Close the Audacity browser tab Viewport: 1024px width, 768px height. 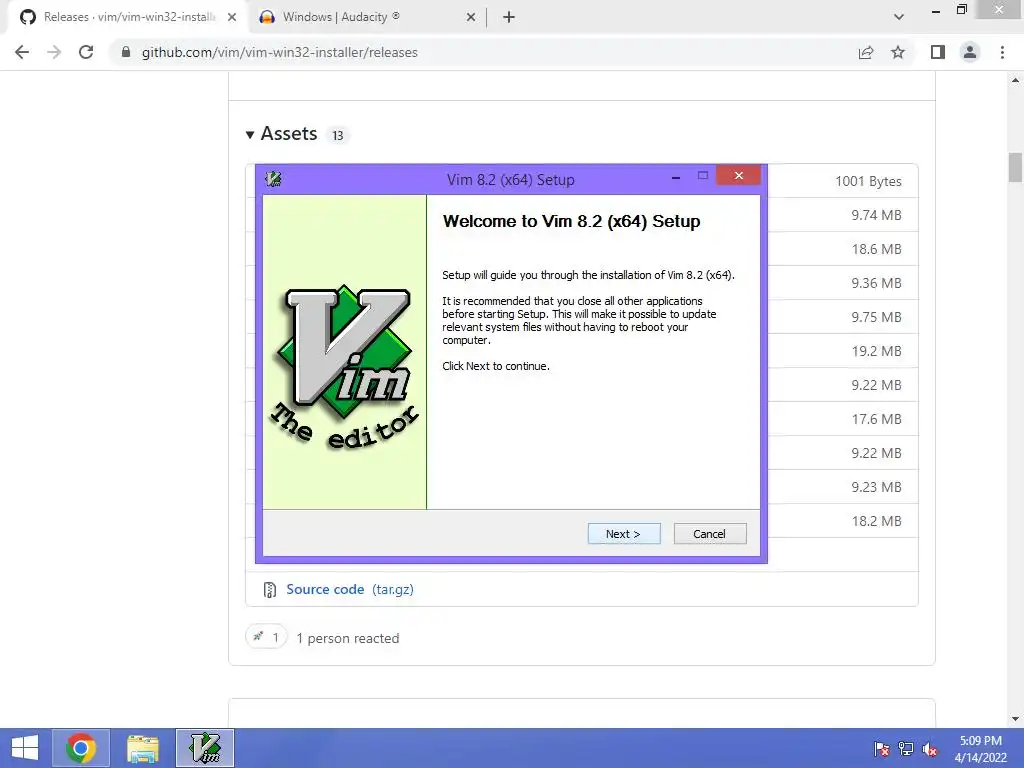[x=471, y=18]
